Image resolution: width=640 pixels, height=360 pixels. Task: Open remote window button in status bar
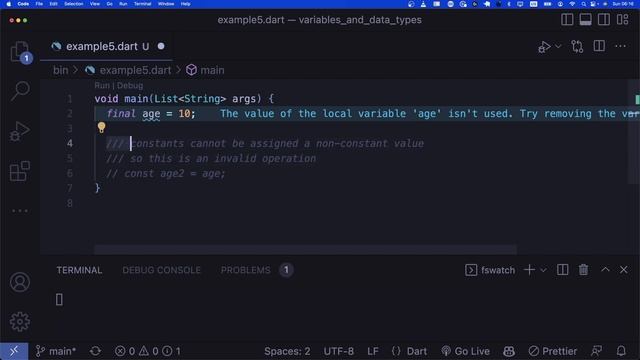pyautogui.click(x=14, y=351)
